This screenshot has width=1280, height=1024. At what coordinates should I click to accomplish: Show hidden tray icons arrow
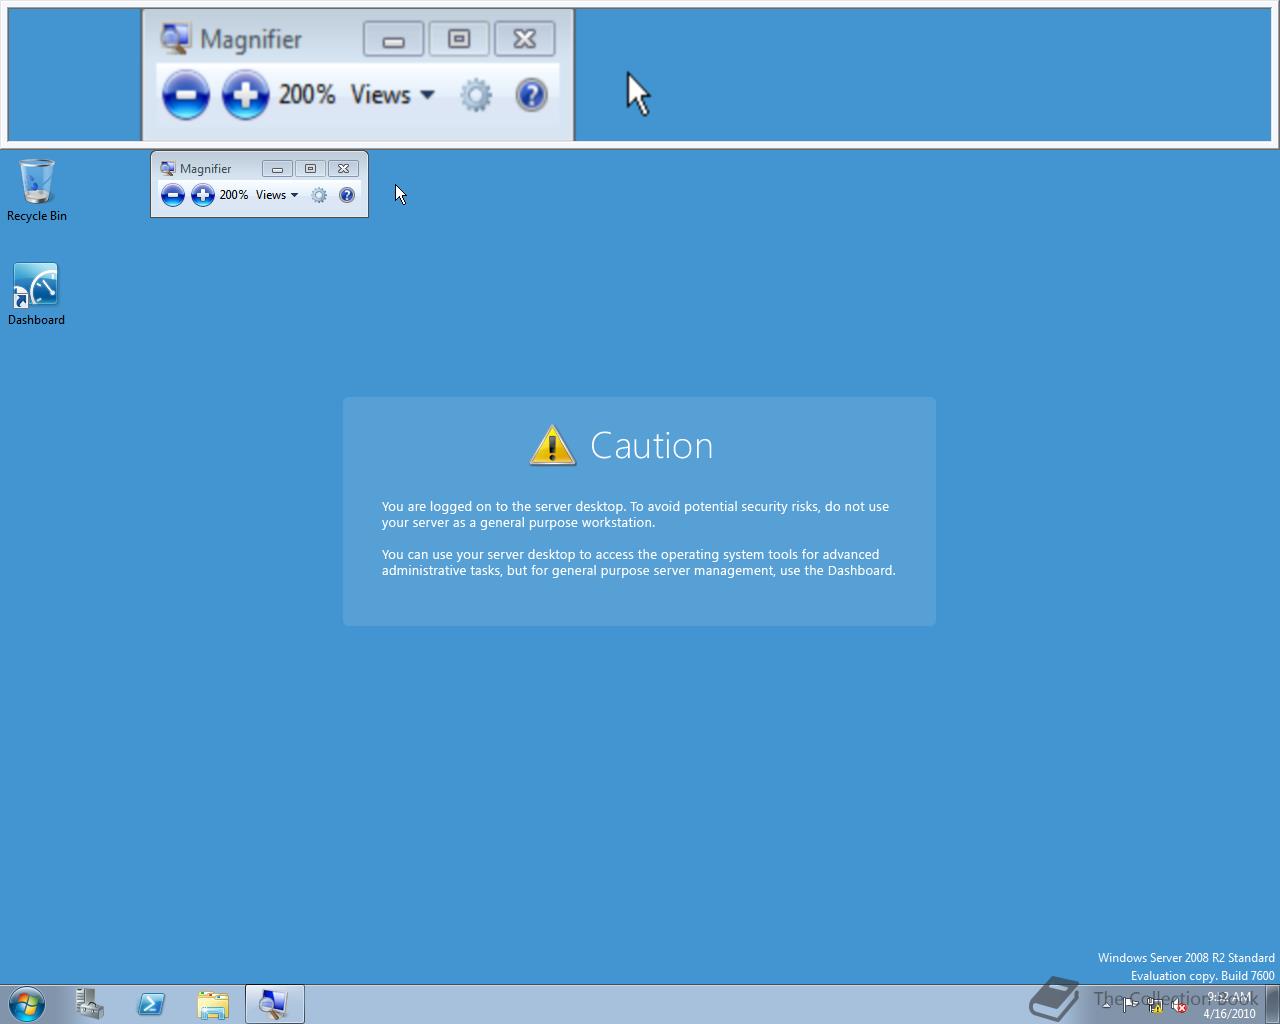tap(1106, 1006)
